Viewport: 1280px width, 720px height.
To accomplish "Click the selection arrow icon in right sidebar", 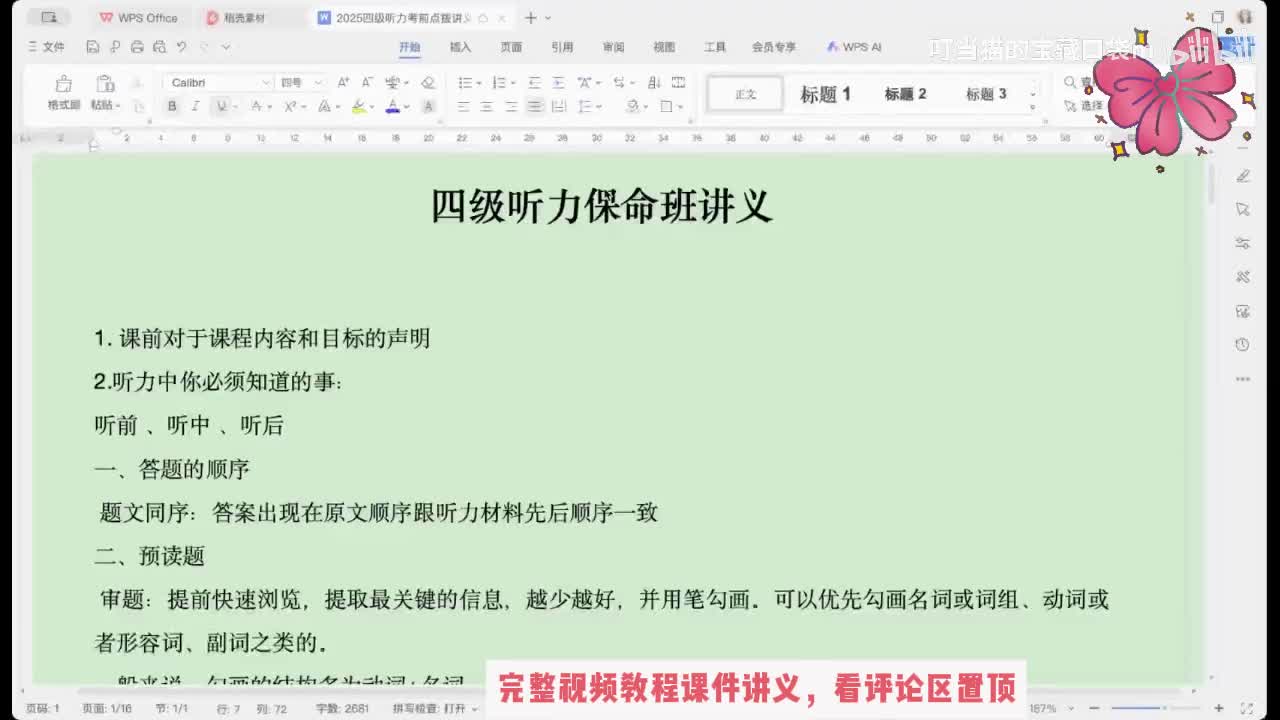I will point(1243,209).
